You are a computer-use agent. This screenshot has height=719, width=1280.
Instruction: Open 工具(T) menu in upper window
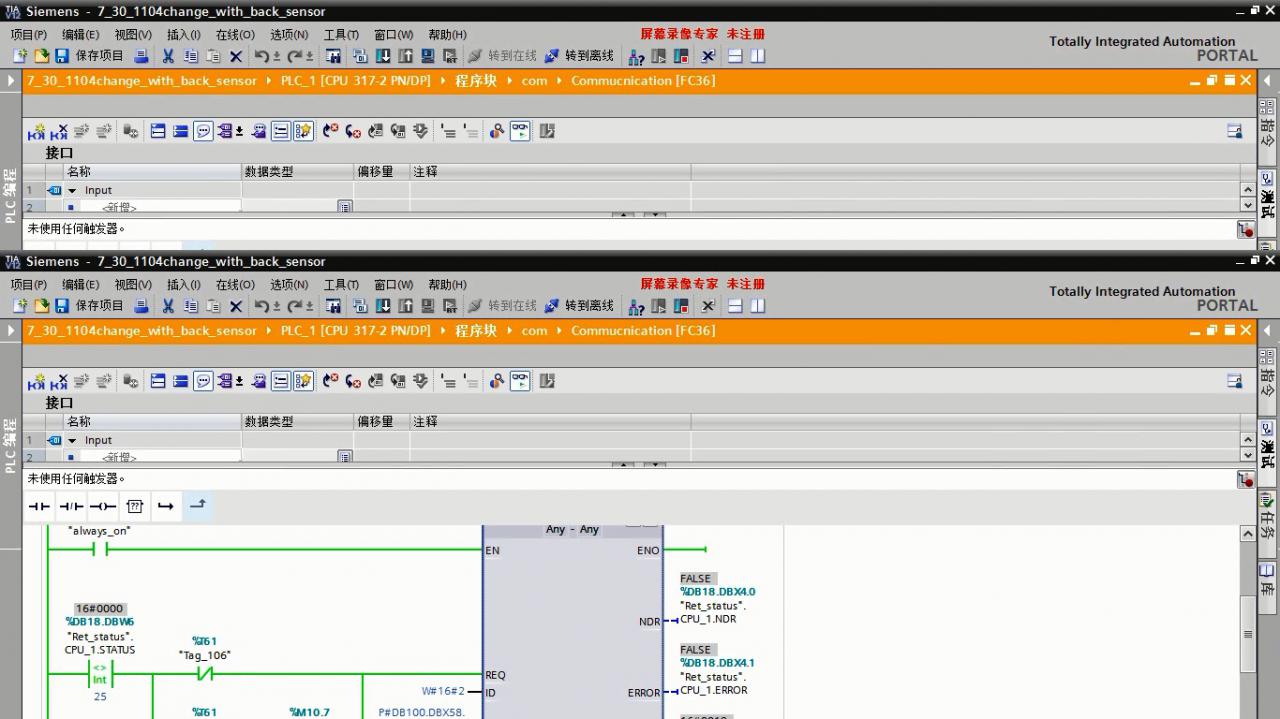[x=341, y=34]
